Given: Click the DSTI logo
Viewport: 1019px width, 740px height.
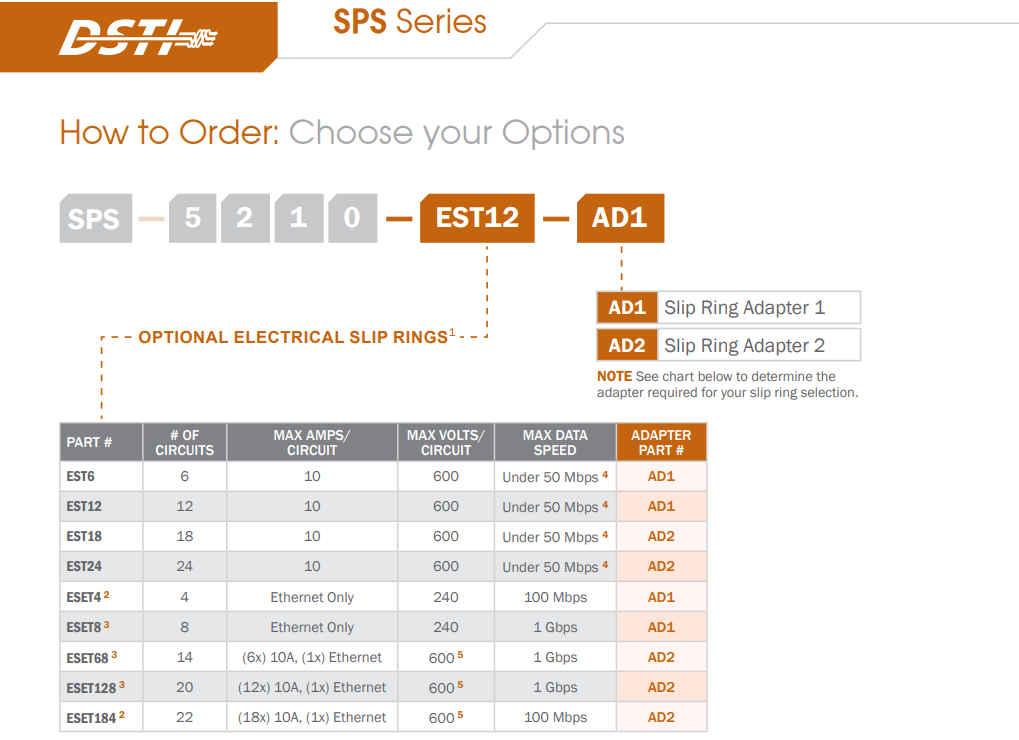Looking at the screenshot, I should coord(137,37).
